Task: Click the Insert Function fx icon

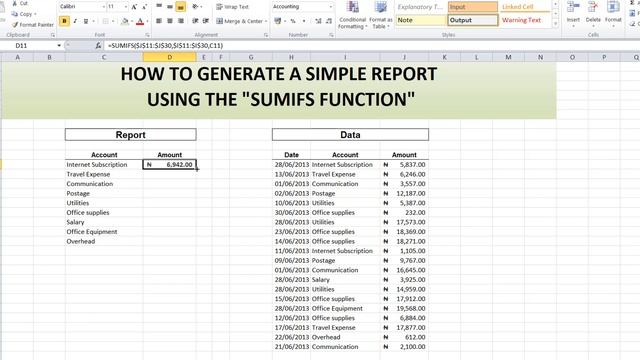Action: coord(98,46)
